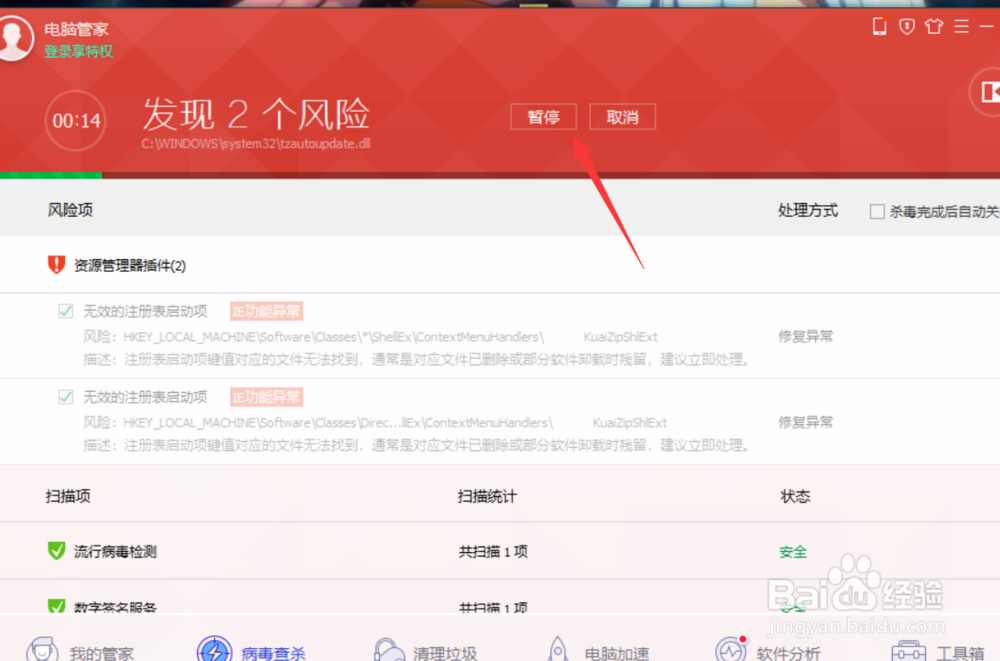1000x661 pixels.
Task: Click the first IE功能异常 tag
Action: (x=267, y=311)
